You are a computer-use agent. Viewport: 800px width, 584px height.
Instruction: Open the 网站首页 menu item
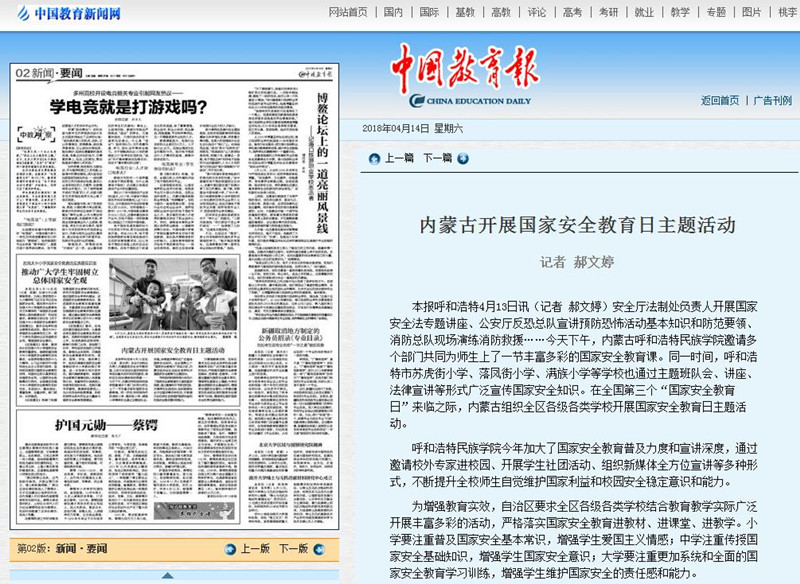[348, 13]
